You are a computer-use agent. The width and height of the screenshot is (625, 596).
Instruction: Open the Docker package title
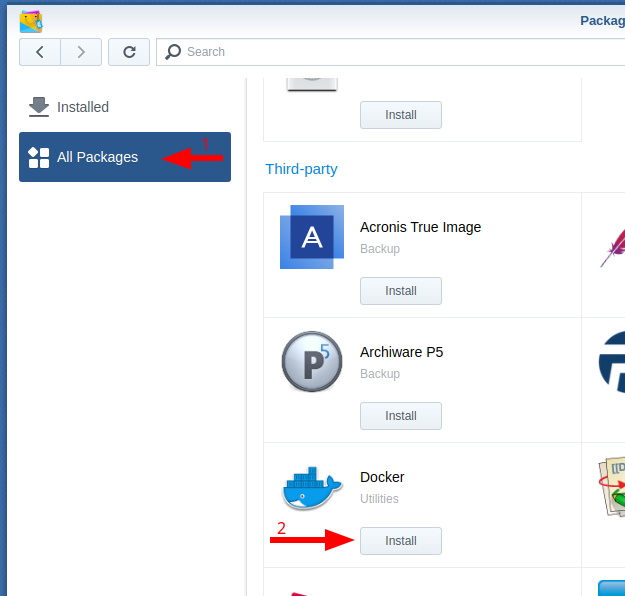(x=382, y=477)
